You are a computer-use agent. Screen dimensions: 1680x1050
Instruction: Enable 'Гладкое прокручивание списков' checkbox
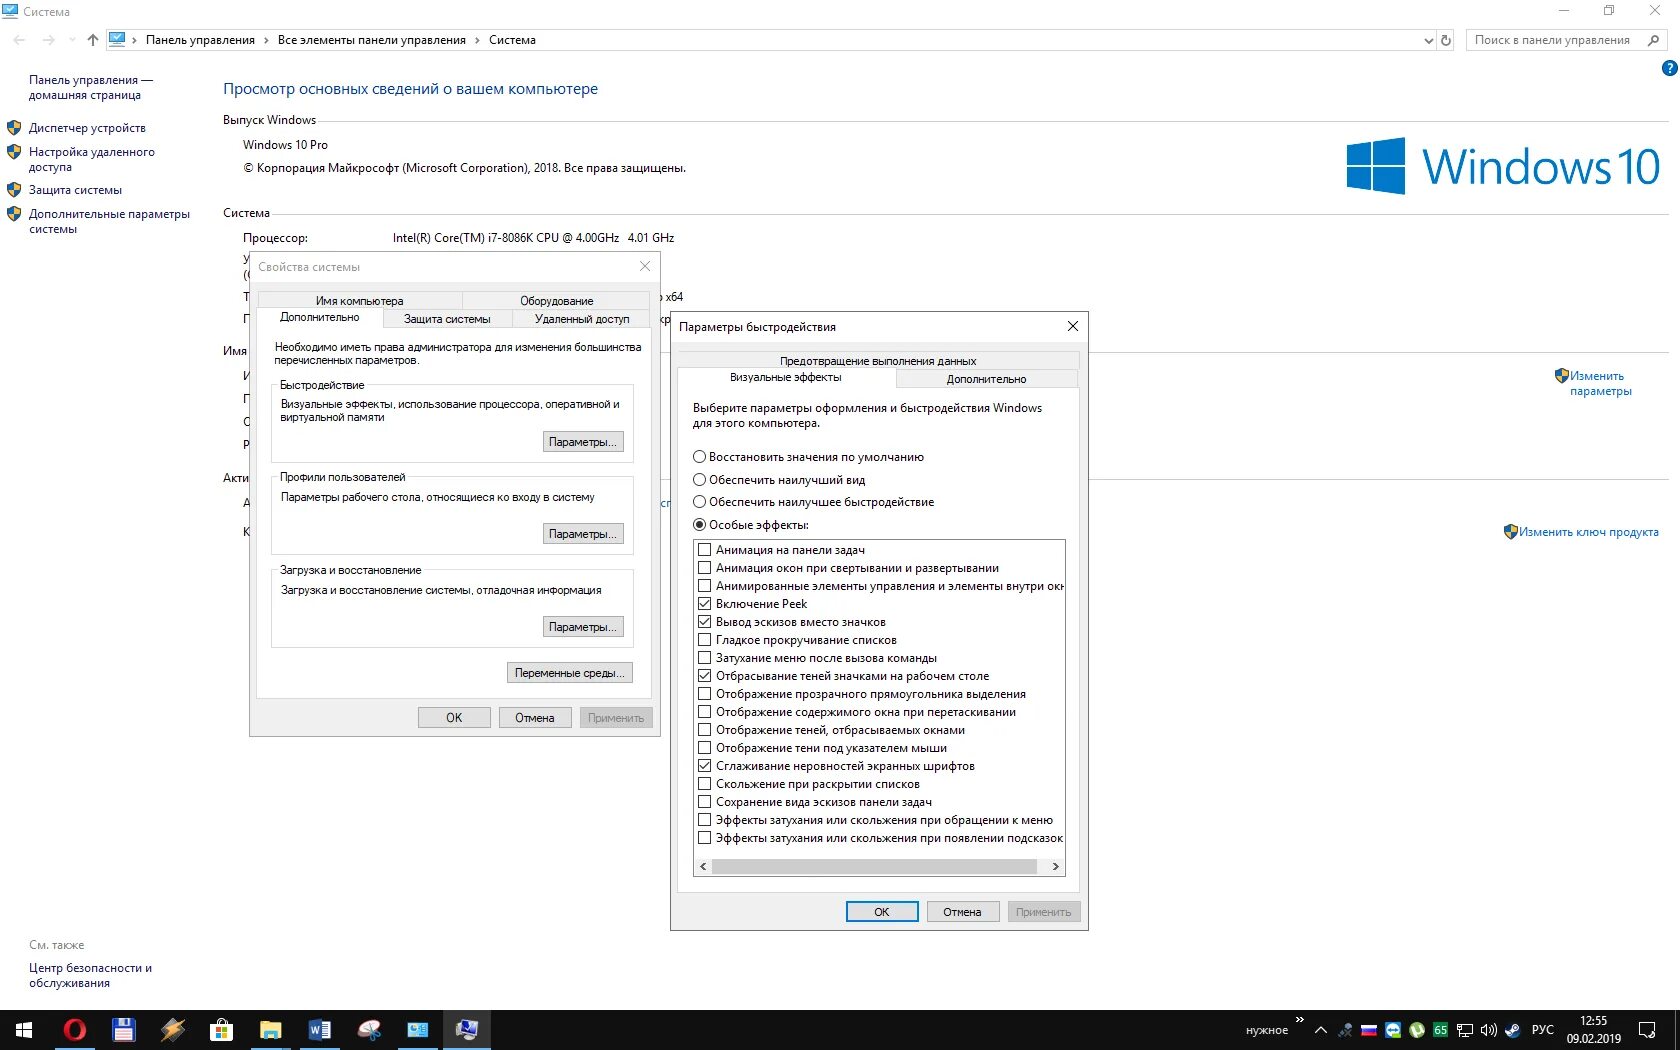click(705, 640)
